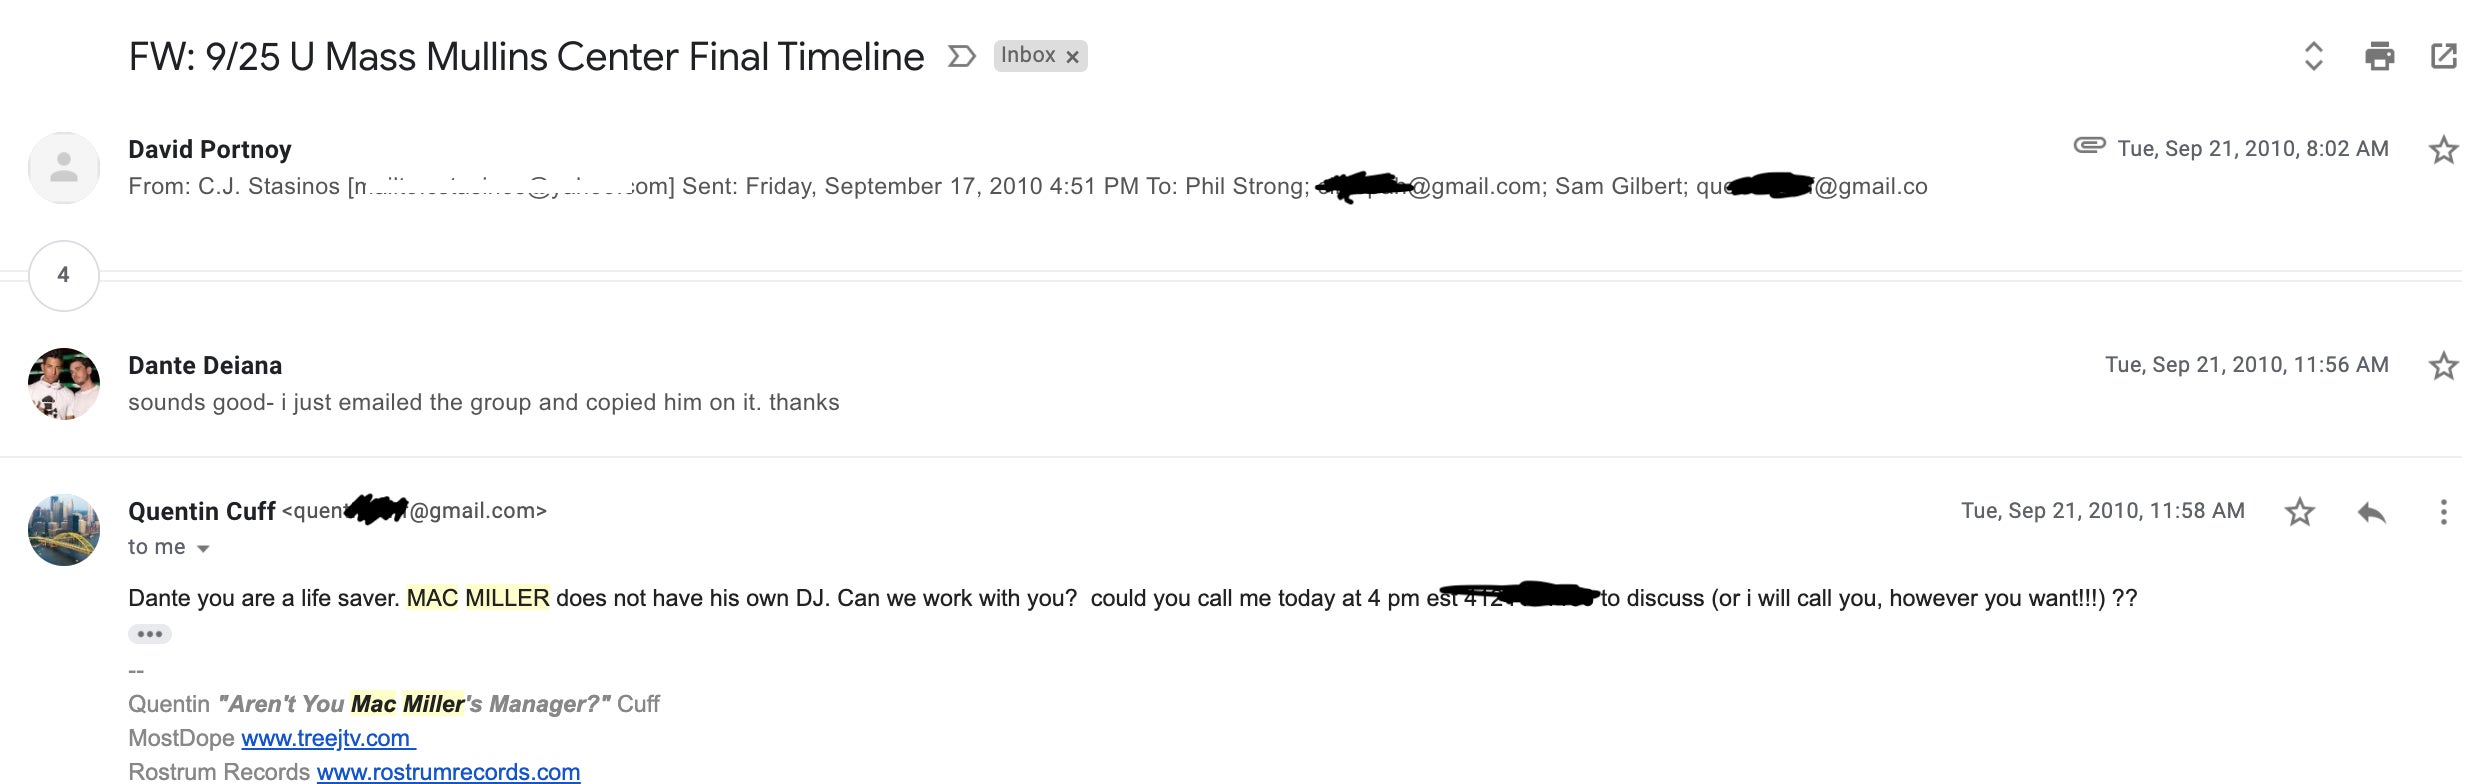Screen dimensions: 2488x784
Task: Star David Portnoy's message
Action: pos(2443,150)
